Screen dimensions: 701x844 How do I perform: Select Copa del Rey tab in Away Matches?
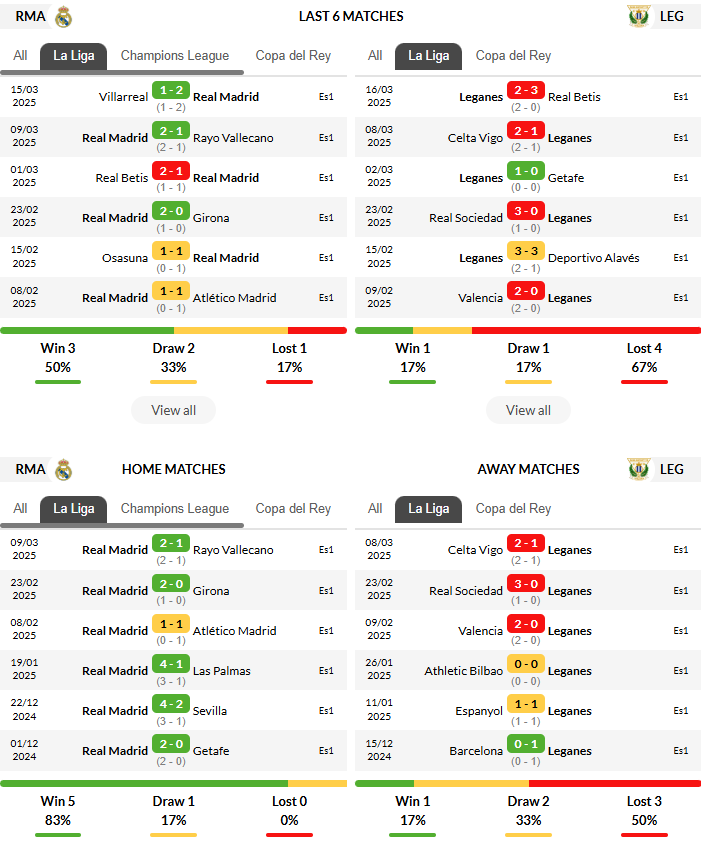513,508
